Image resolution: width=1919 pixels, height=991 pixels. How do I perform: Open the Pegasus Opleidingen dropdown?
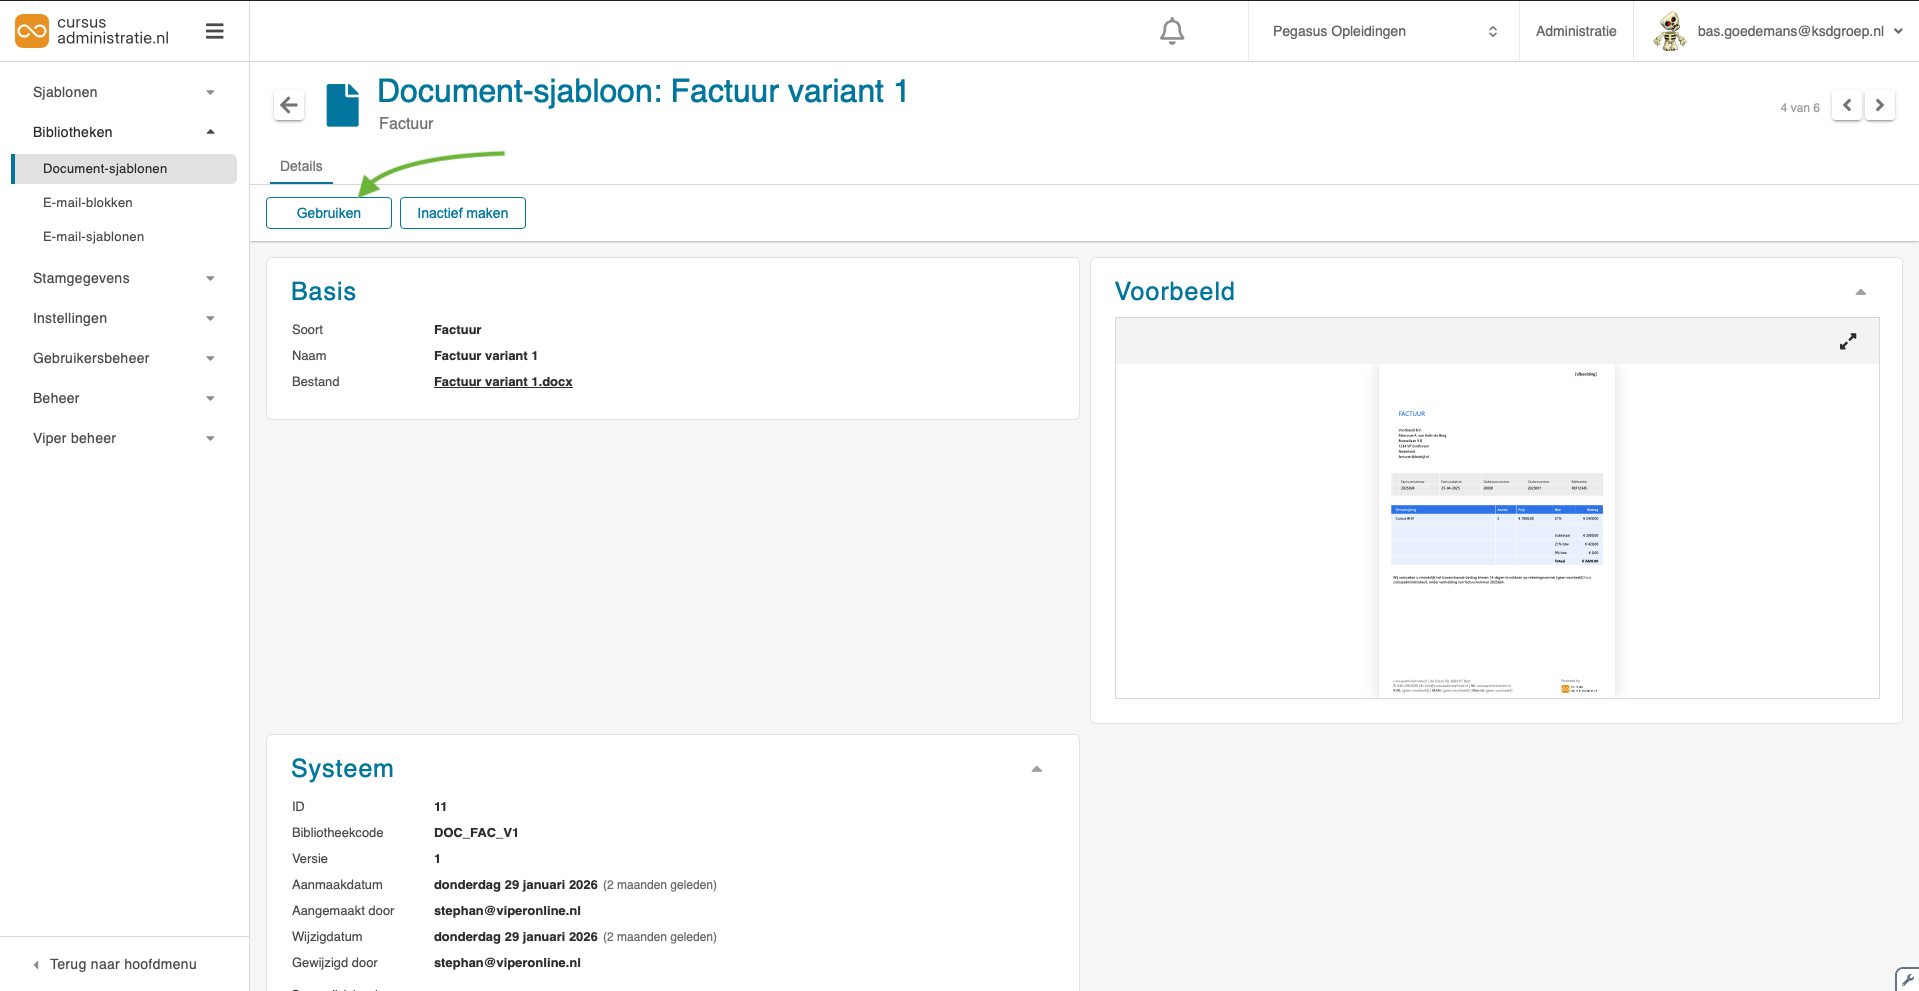1383,32
